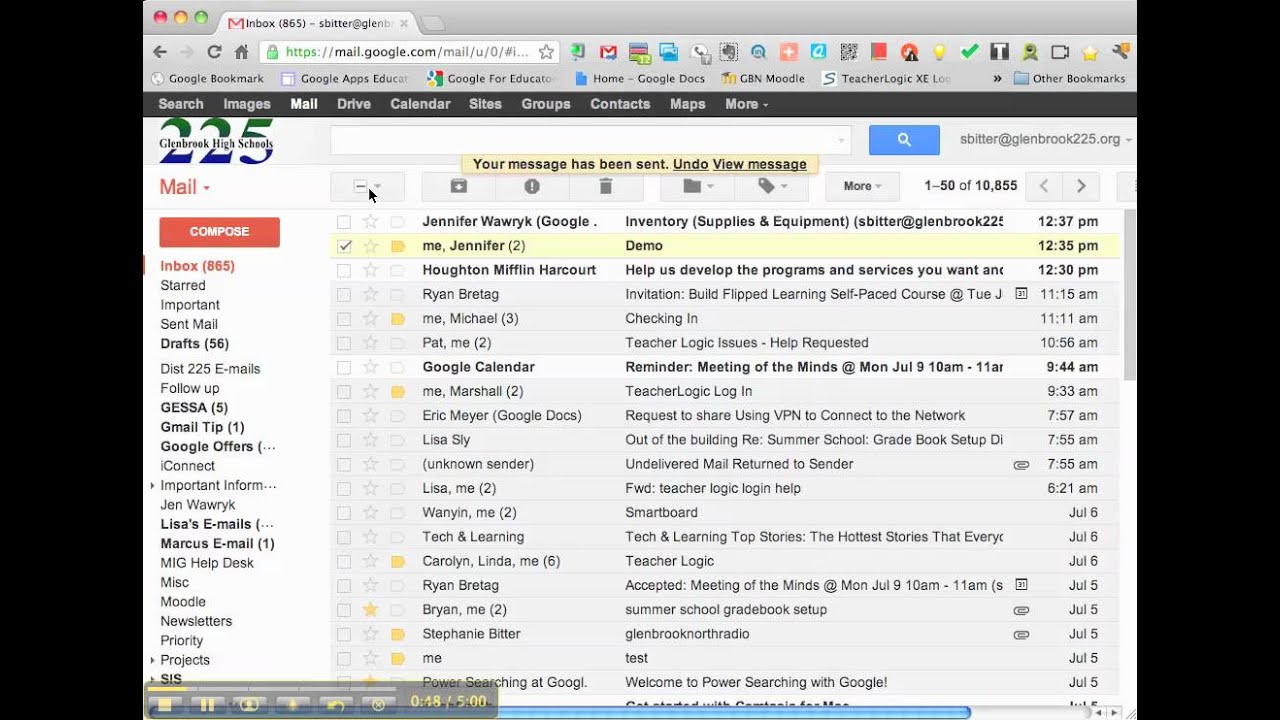Open the More actions dropdown

[862, 186]
